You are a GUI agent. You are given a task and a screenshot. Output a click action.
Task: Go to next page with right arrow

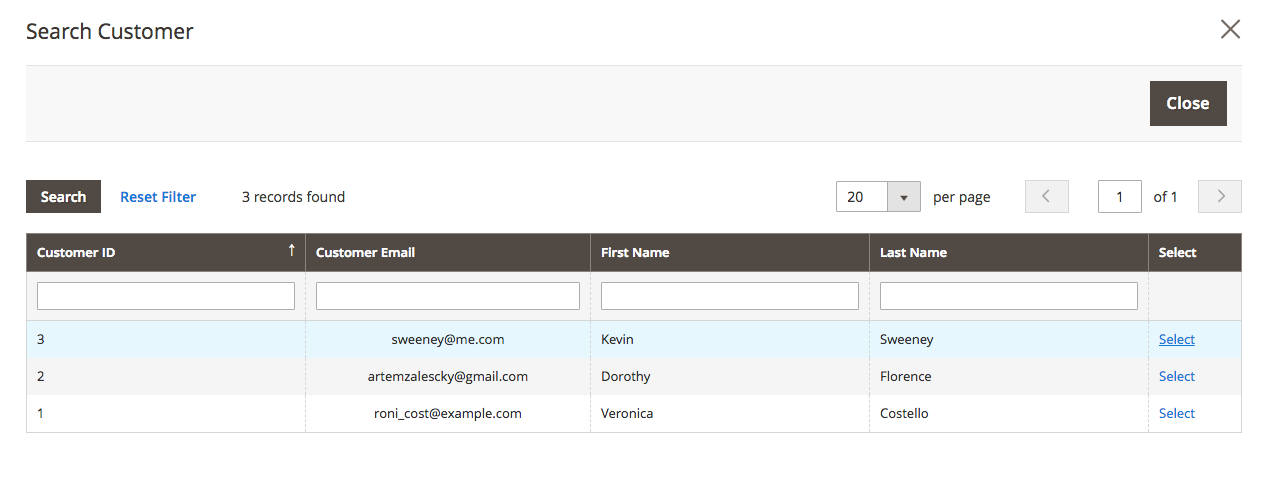[1220, 197]
